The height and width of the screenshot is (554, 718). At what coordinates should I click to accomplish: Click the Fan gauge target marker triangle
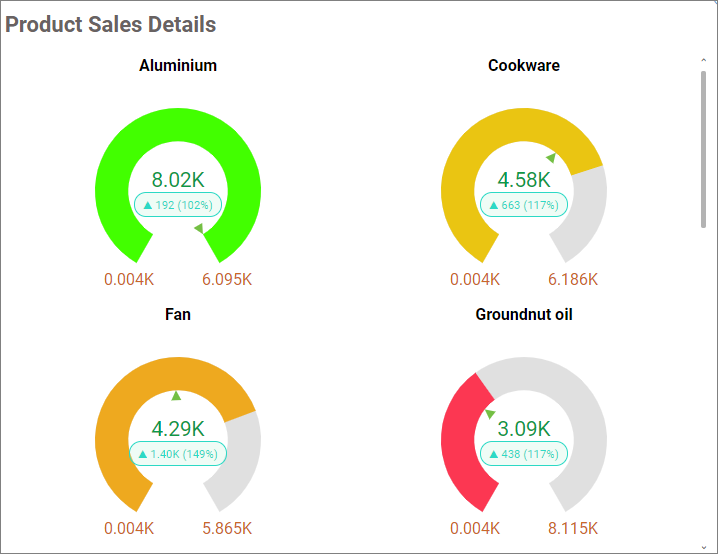(176, 395)
